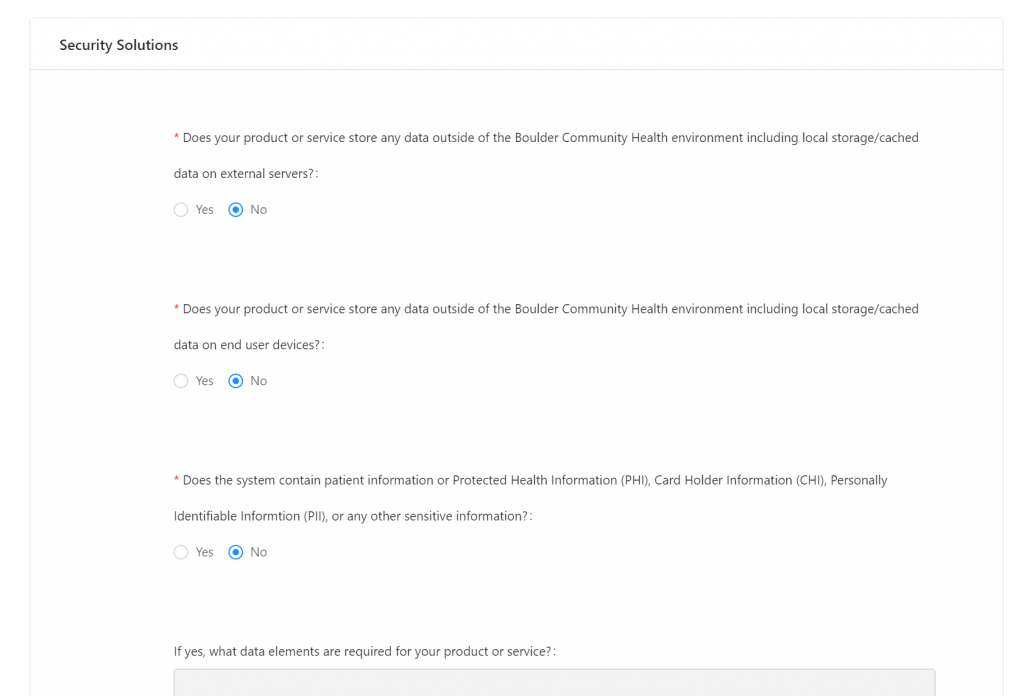This screenshot has width=1024, height=696.
Task: Click the currently selected No radio for question one
Action: tap(236, 210)
